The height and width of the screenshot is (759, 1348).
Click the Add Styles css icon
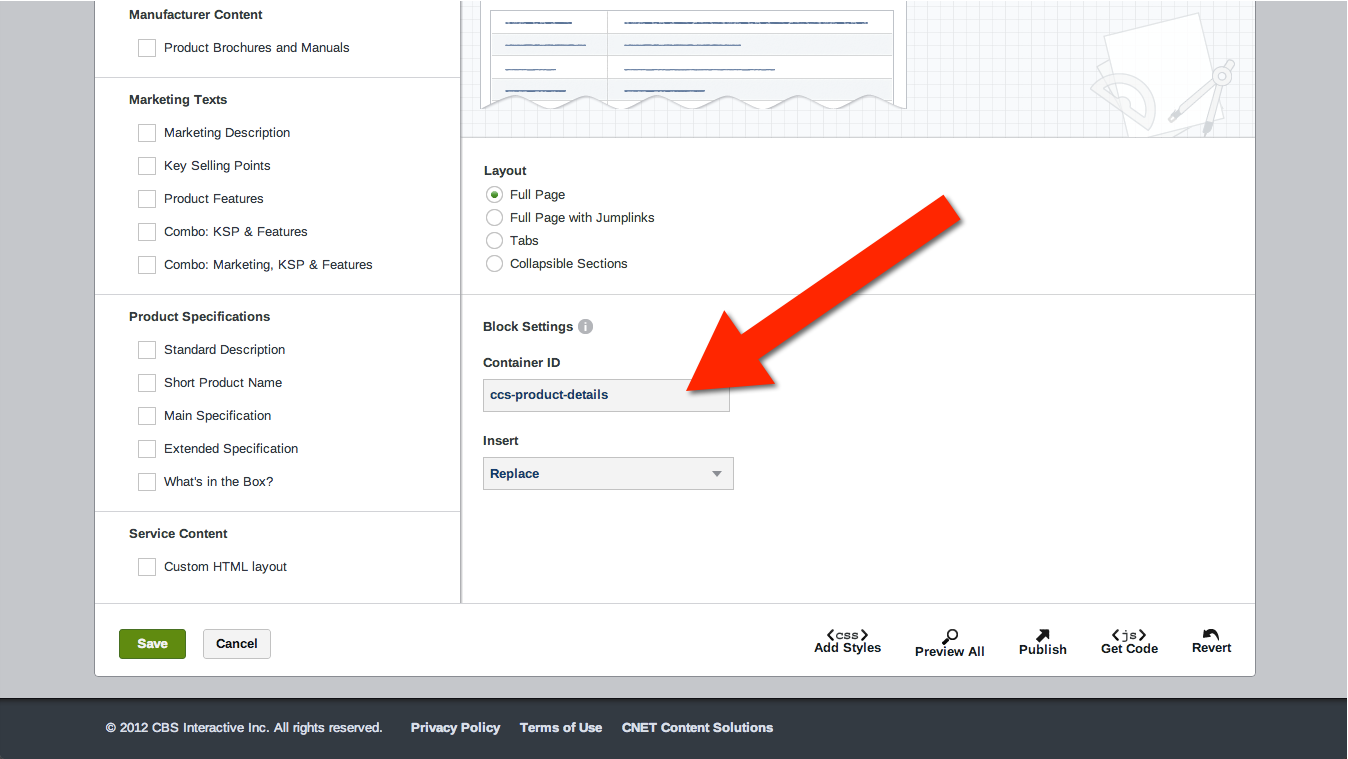847,635
